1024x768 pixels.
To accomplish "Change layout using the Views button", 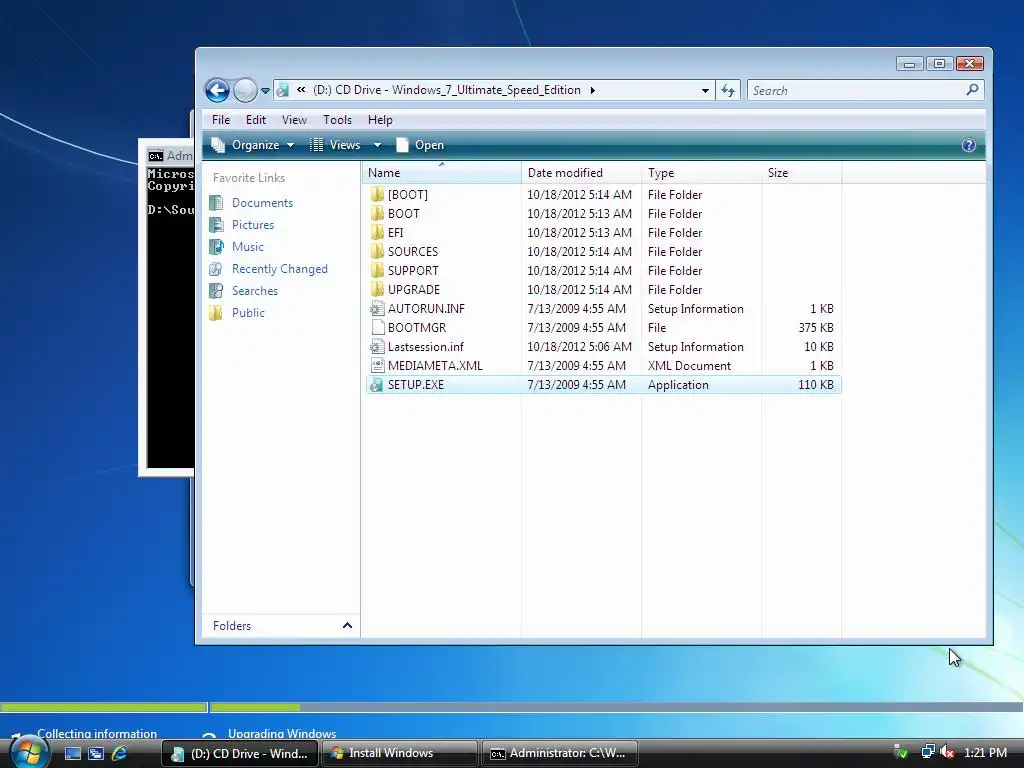I will click(x=335, y=145).
